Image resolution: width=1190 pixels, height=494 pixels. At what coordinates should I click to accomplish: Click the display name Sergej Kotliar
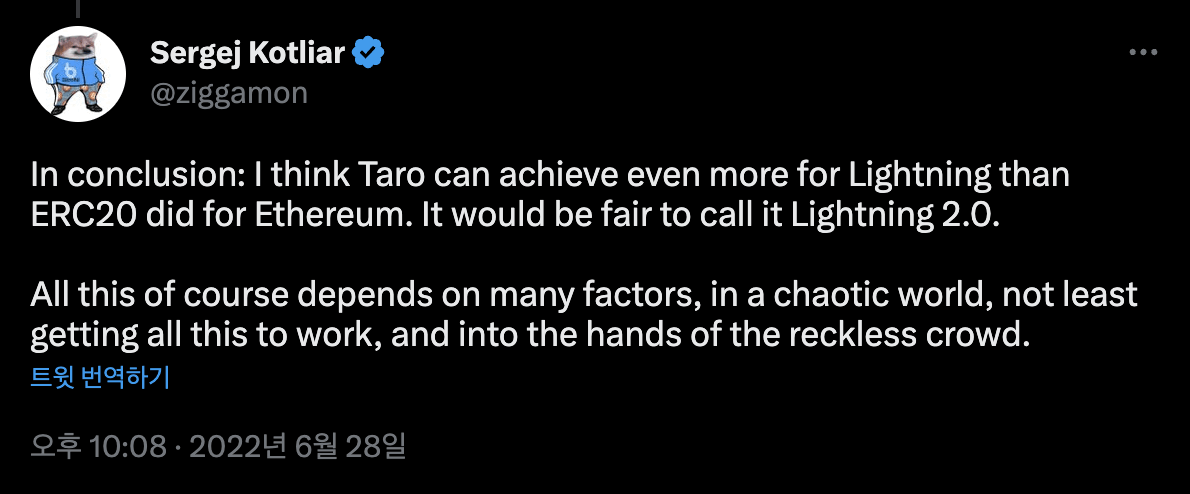pyautogui.click(x=248, y=52)
